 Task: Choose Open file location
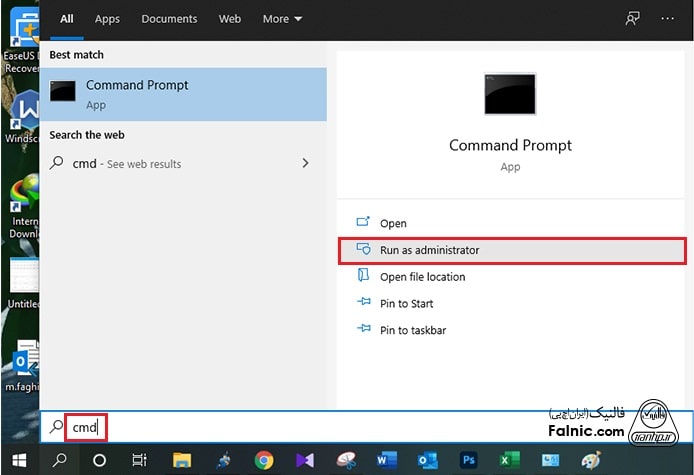point(422,277)
